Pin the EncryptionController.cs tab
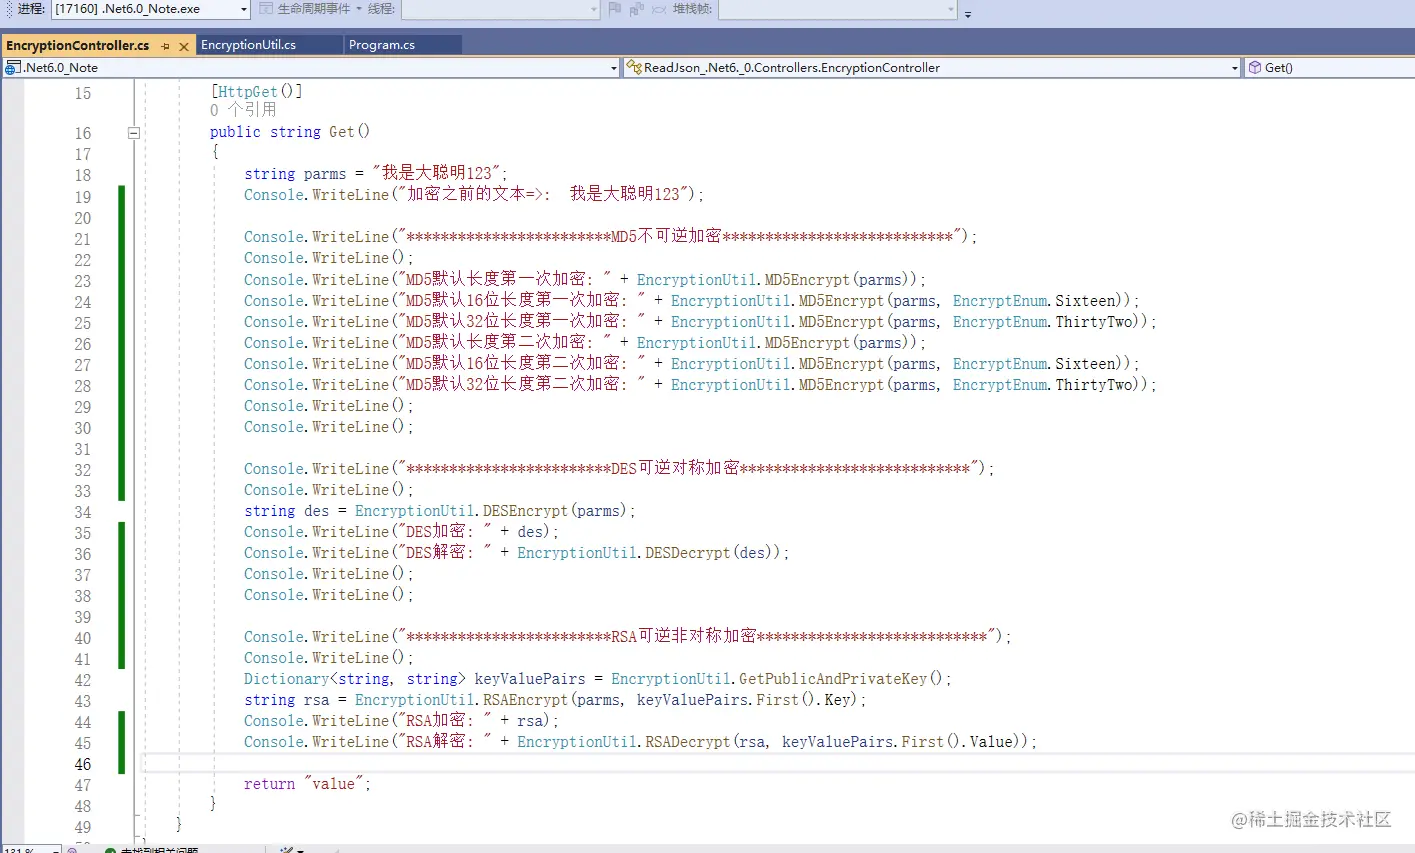The image size is (1415, 853). pos(166,46)
